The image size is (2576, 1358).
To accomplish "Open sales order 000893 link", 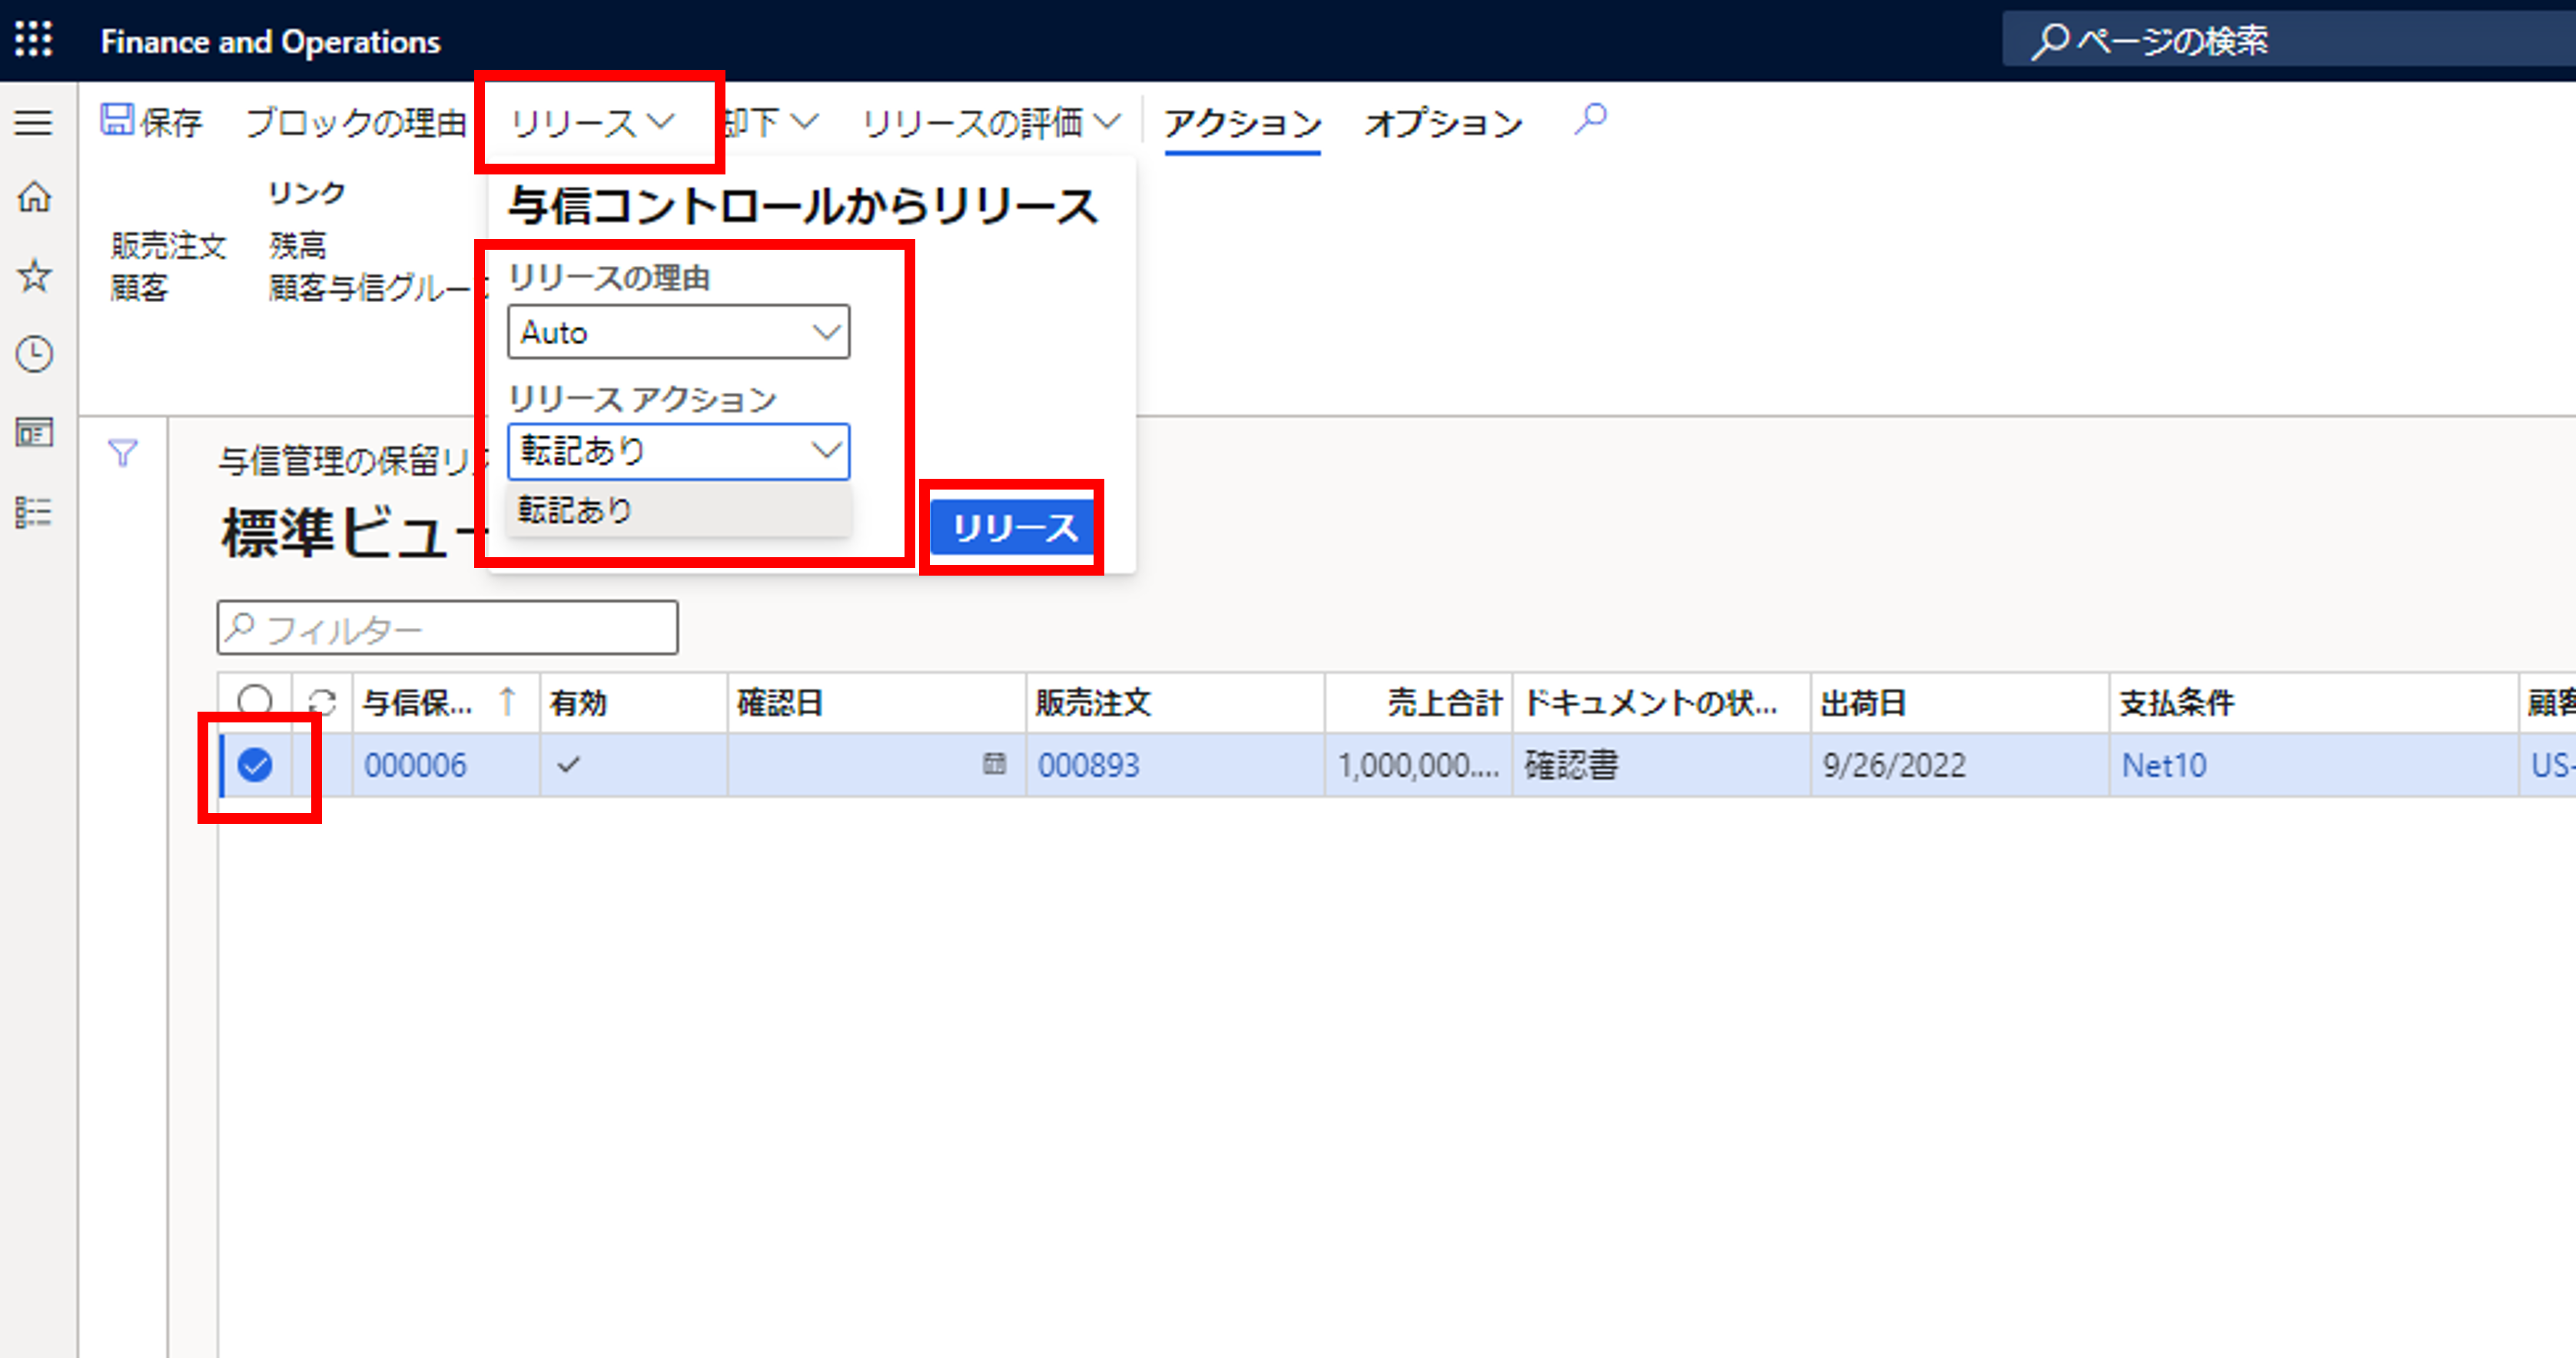I will 1088,765.
